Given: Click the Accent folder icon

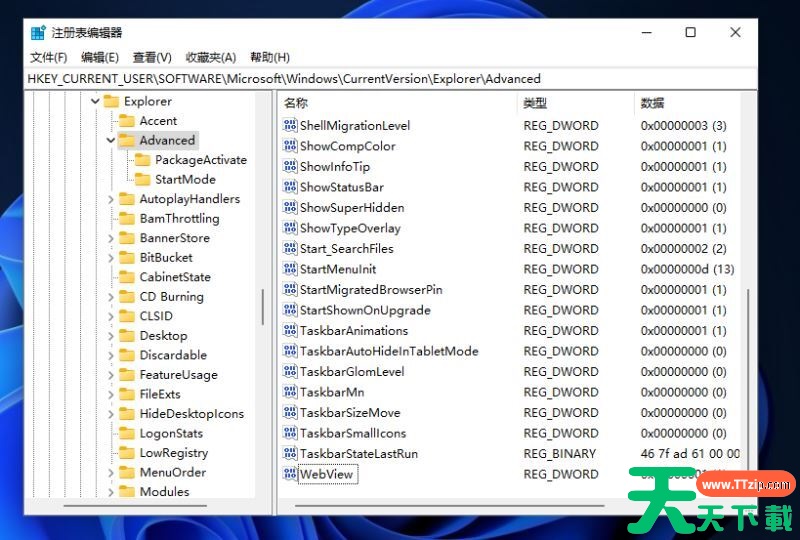Looking at the screenshot, I should 127,121.
